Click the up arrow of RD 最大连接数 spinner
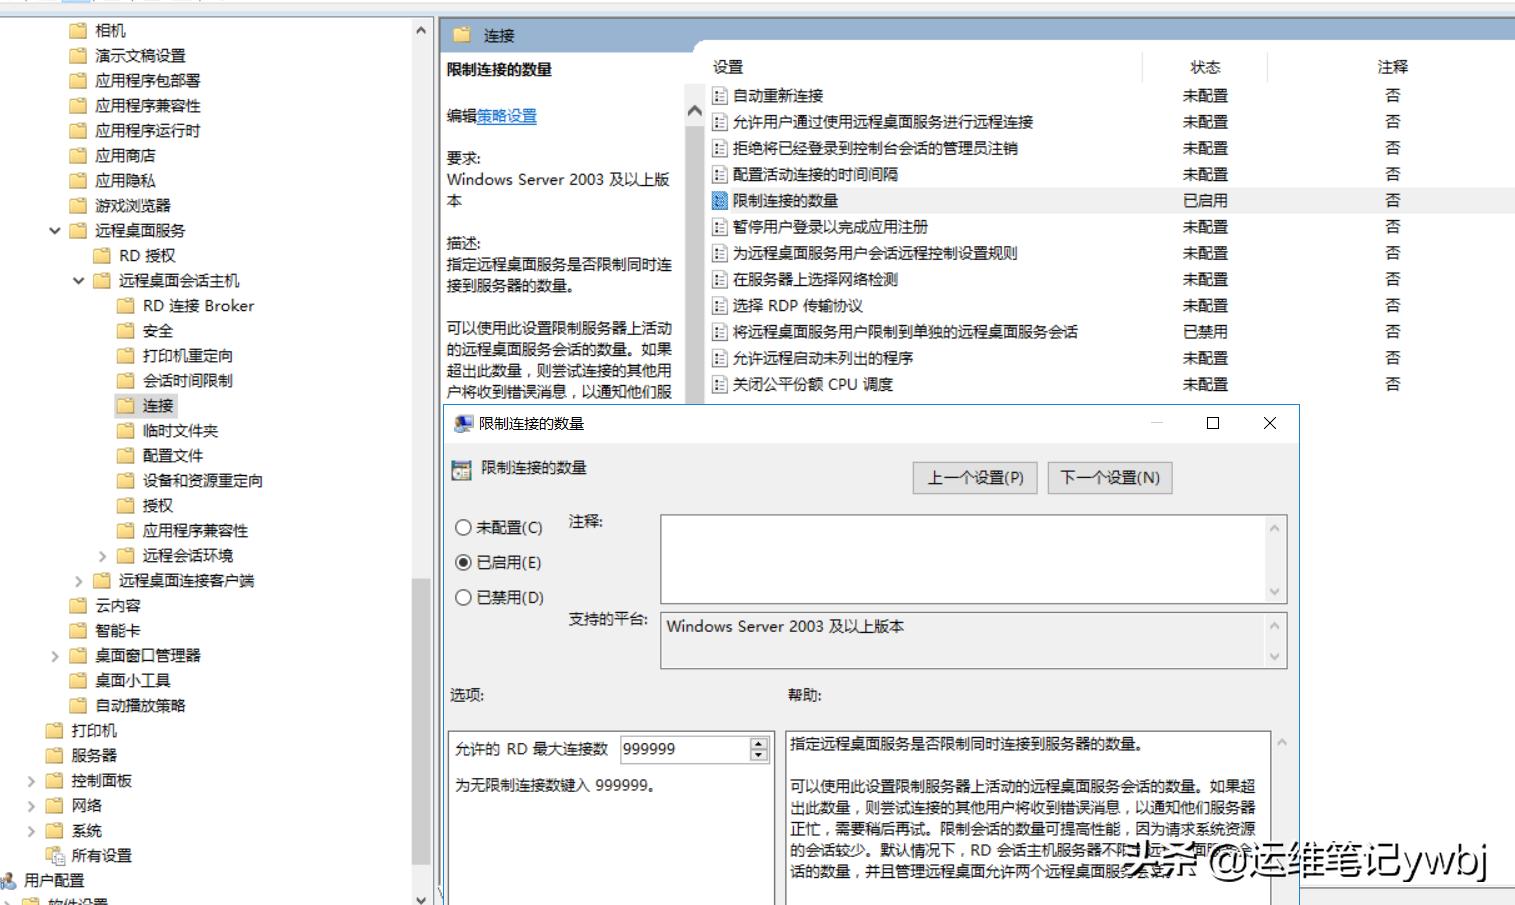1515x905 pixels. pyautogui.click(x=756, y=743)
